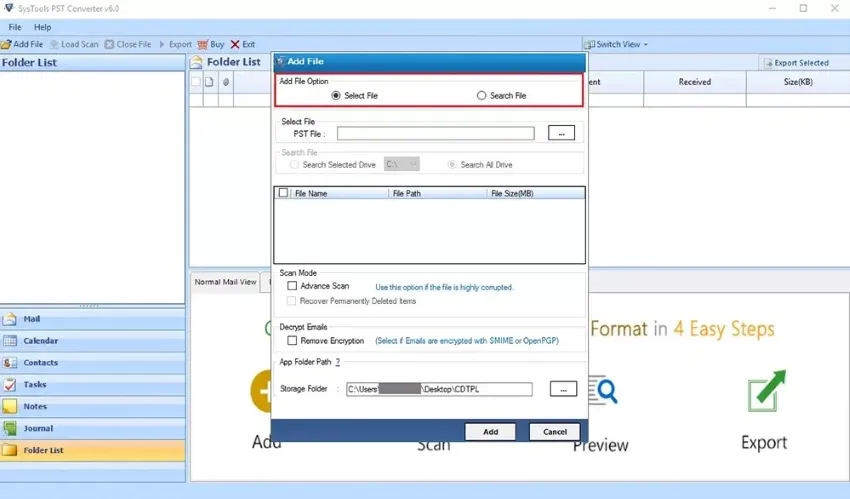
Task: Sort by the Received column
Action: (x=694, y=82)
